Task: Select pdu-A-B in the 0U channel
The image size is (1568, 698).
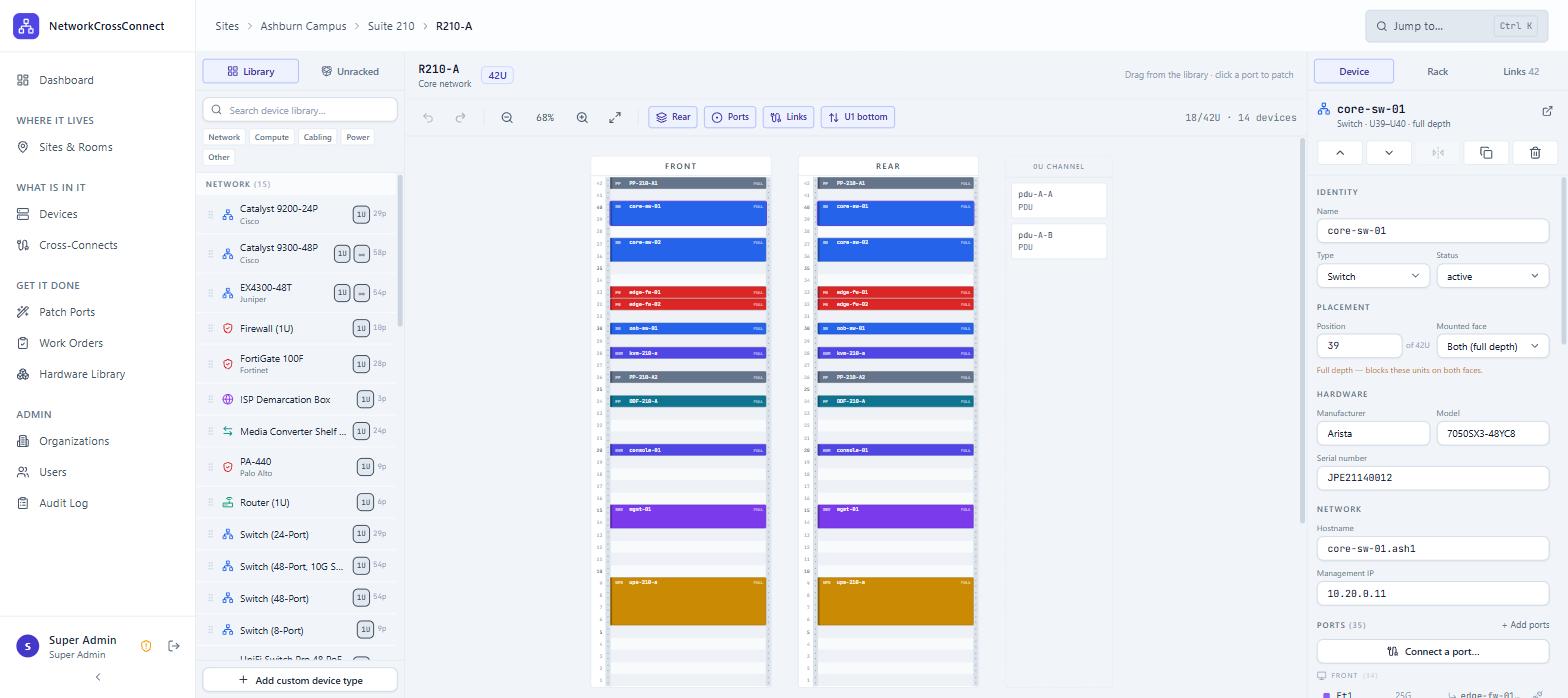Action: pyautogui.click(x=1059, y=241)
